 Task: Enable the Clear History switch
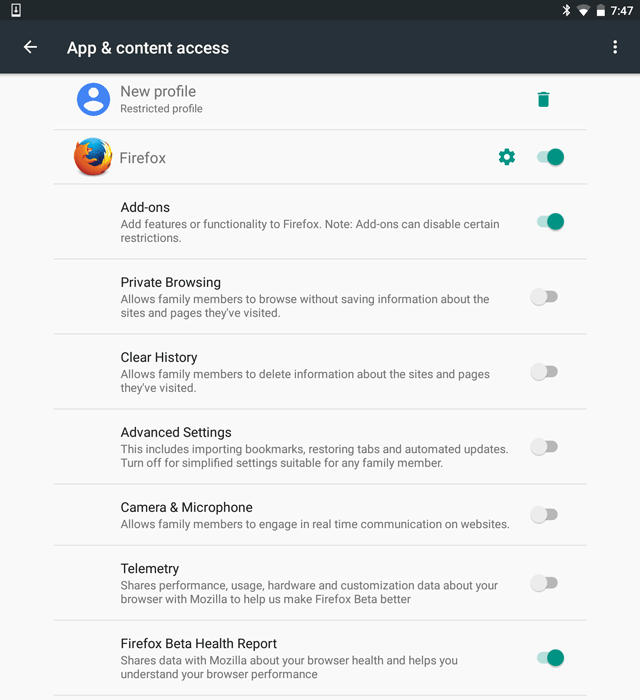(544, 372)
